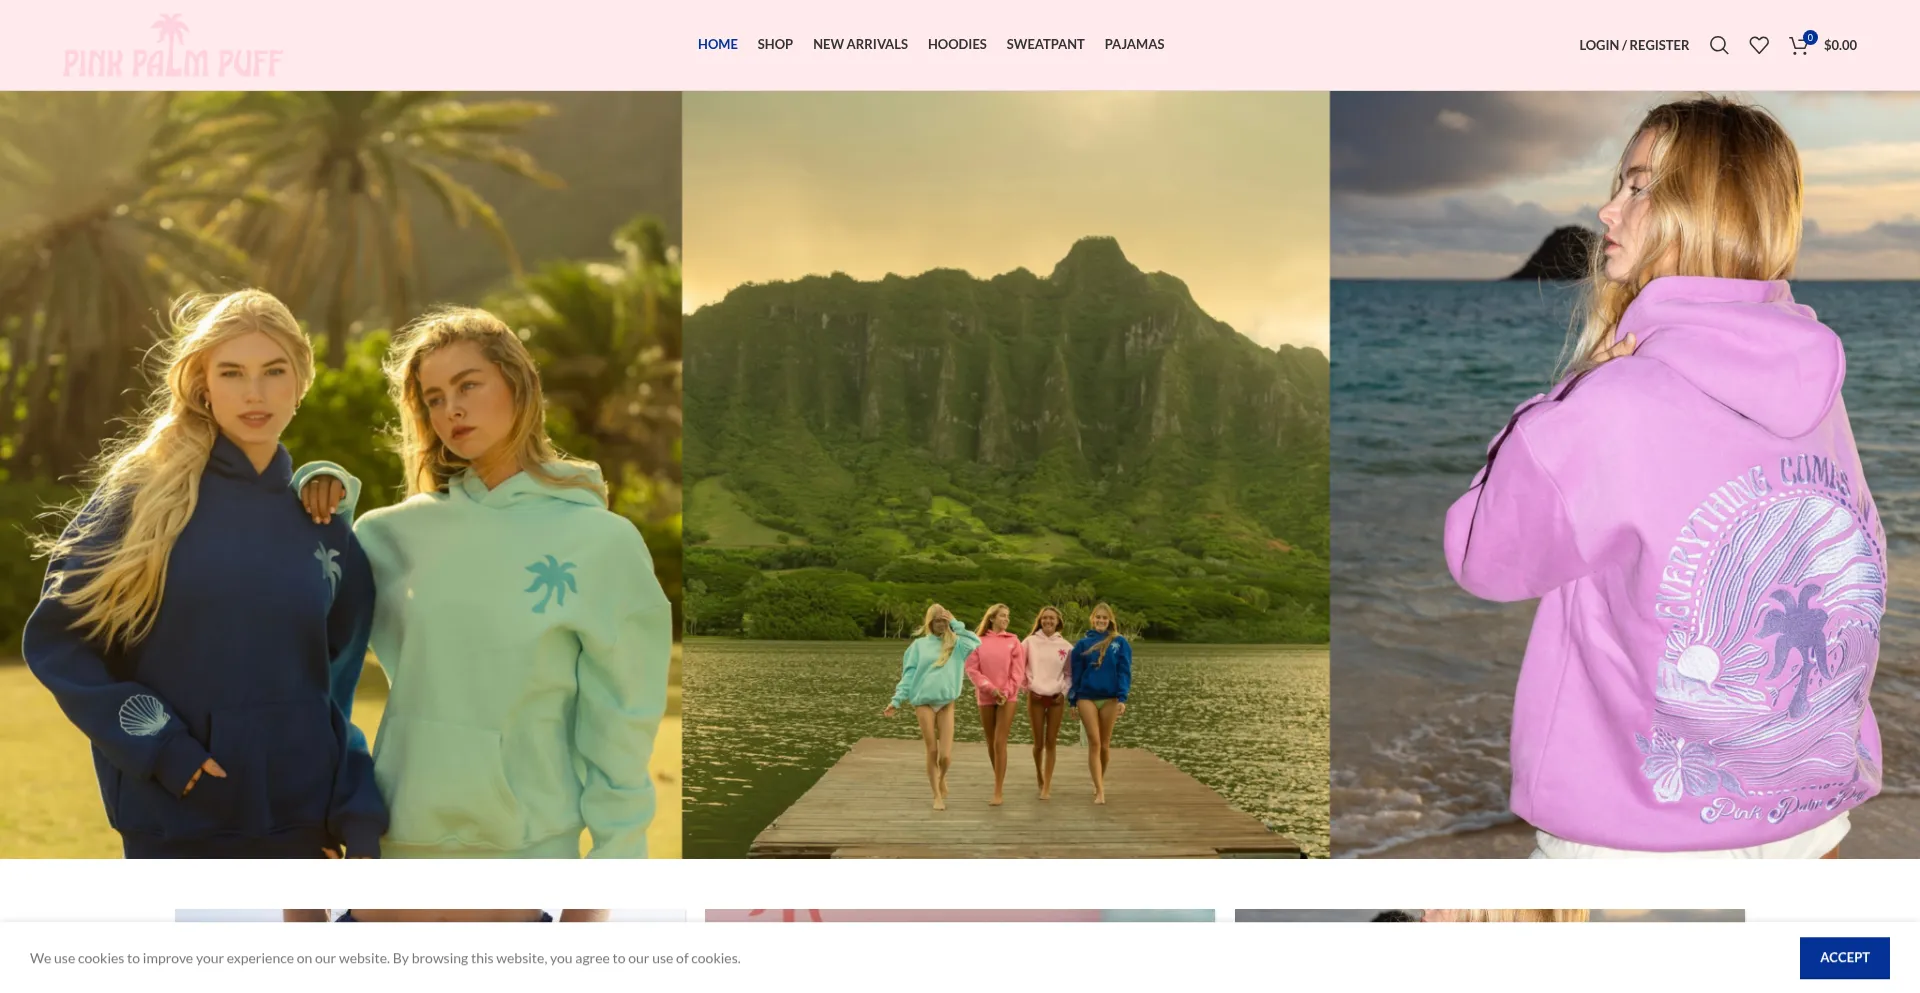Select New Arrivals in navigation

pos(860,44)
